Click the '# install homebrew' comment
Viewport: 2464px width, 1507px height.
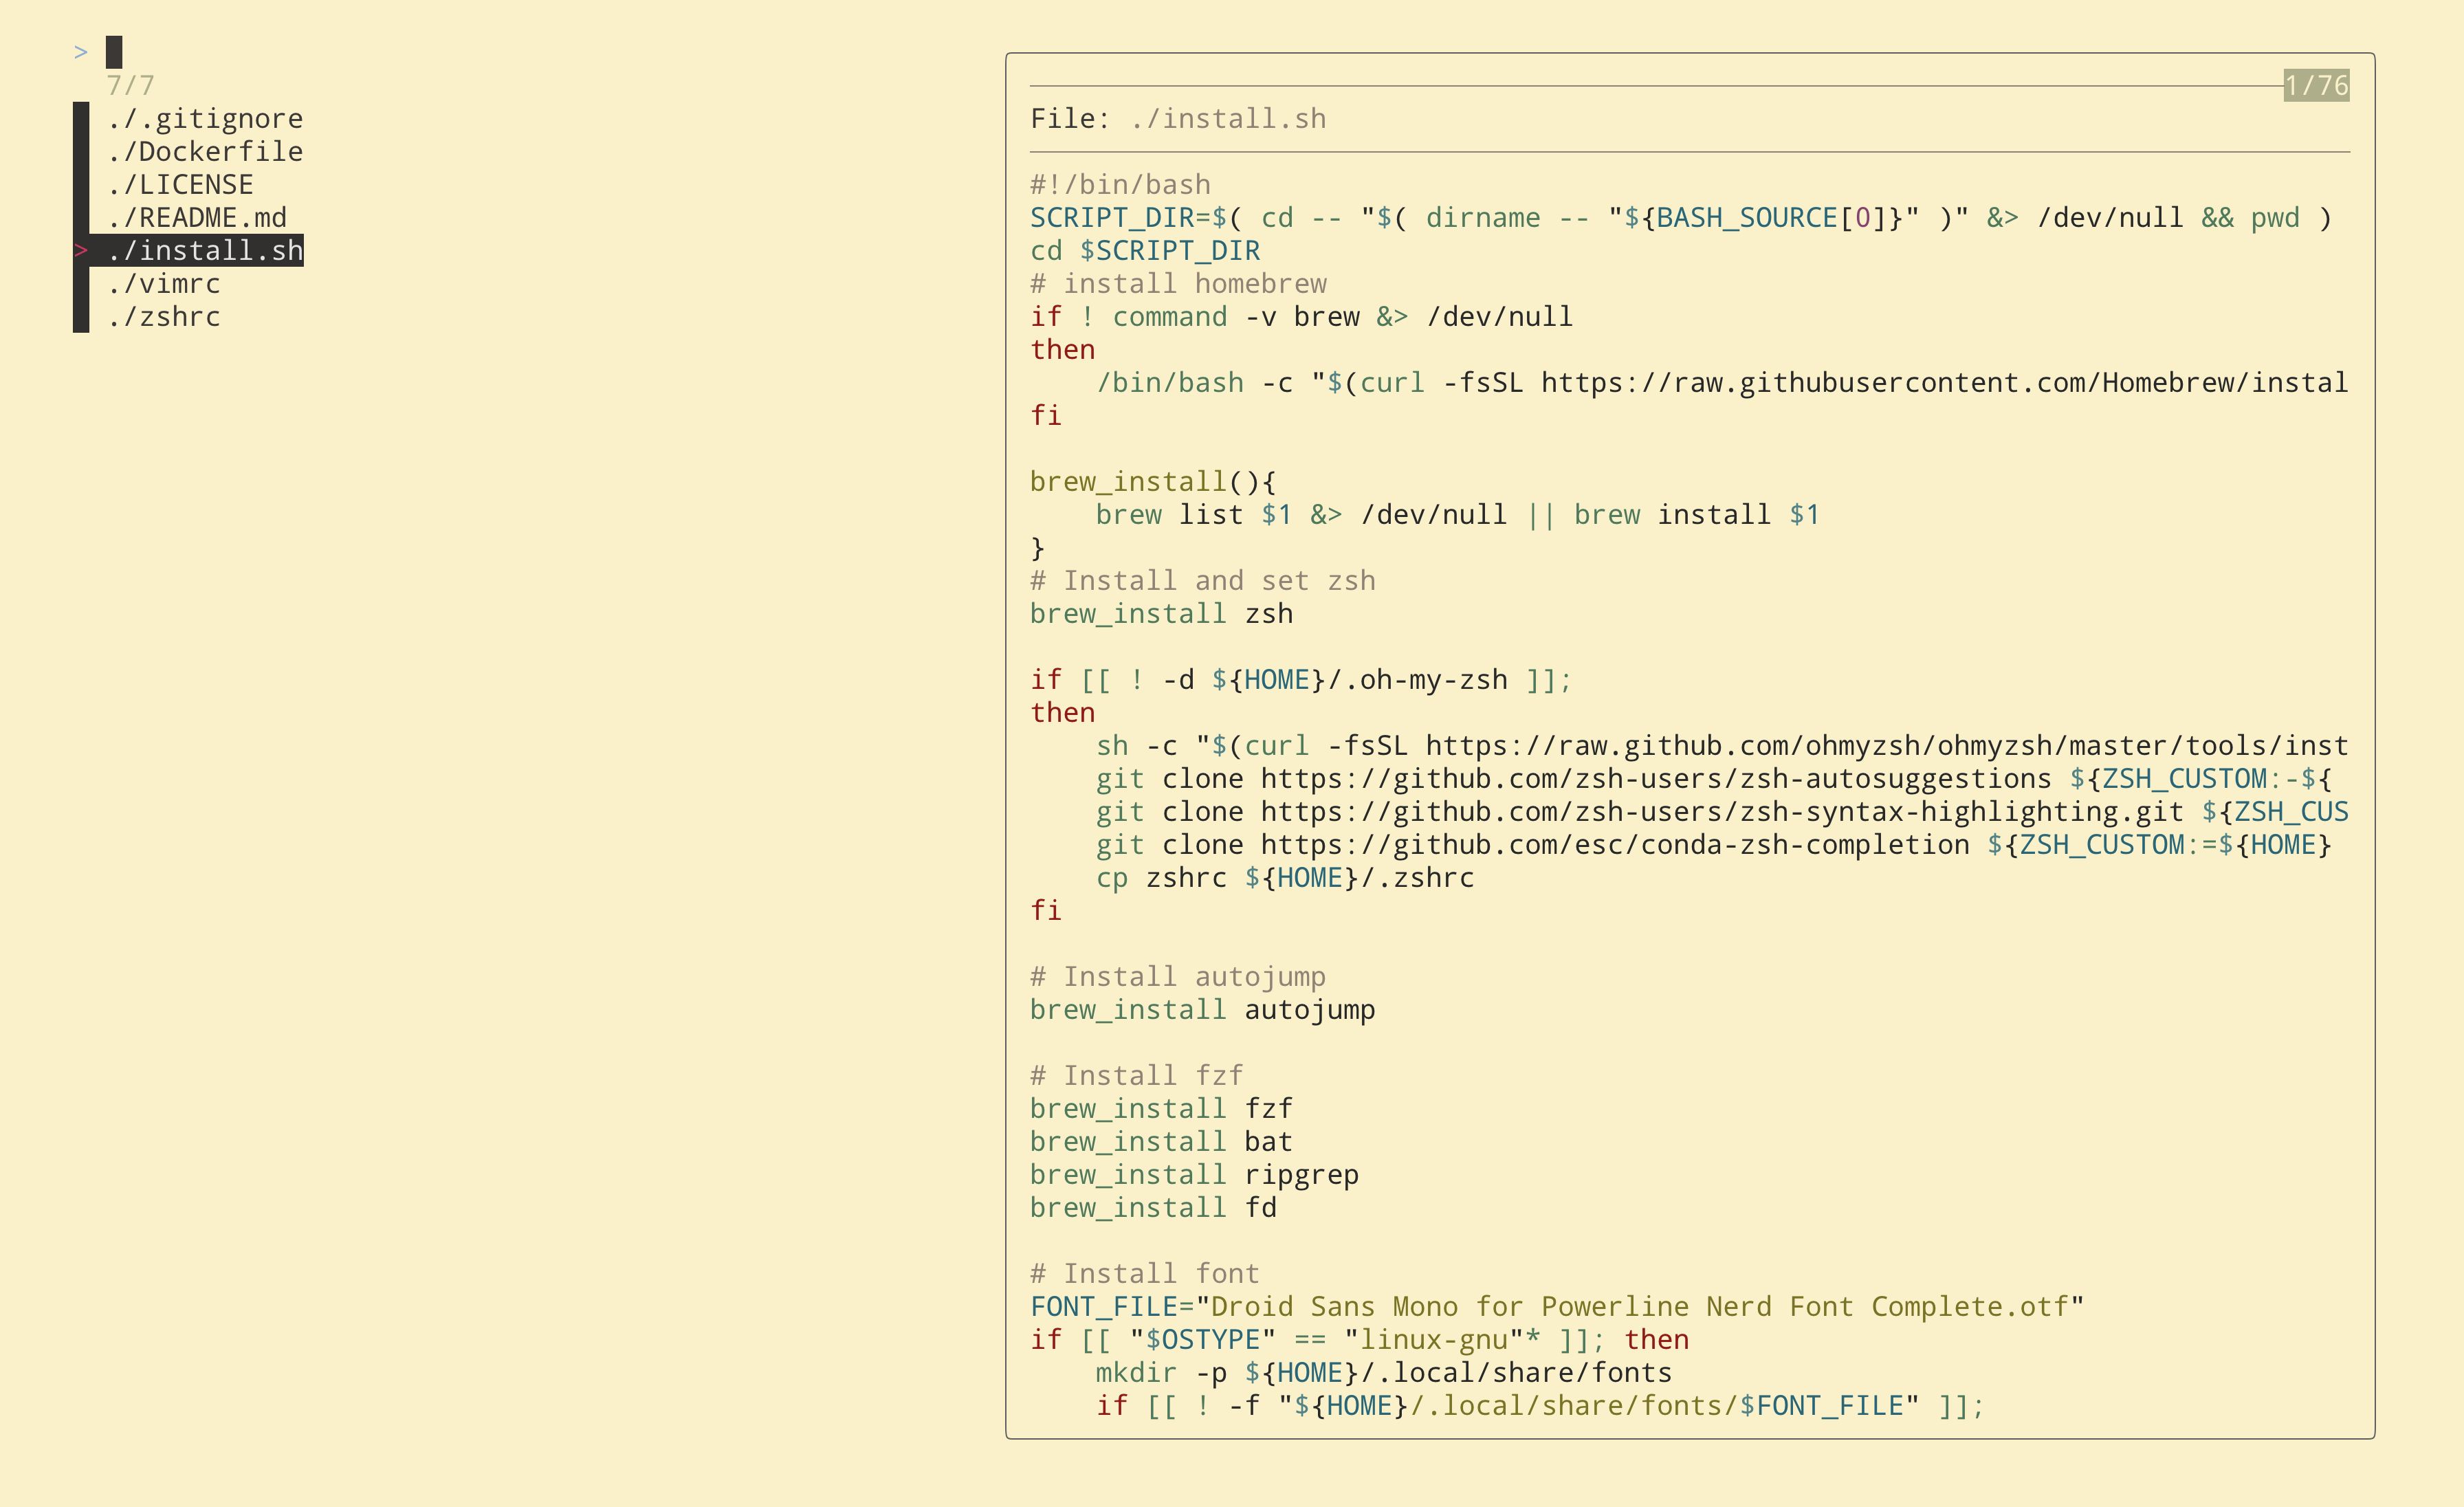click(1178, 284)
